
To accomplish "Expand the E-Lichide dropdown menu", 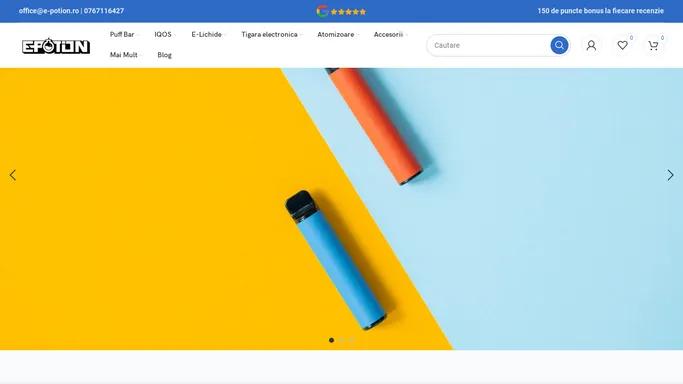I will click(208, 34).
